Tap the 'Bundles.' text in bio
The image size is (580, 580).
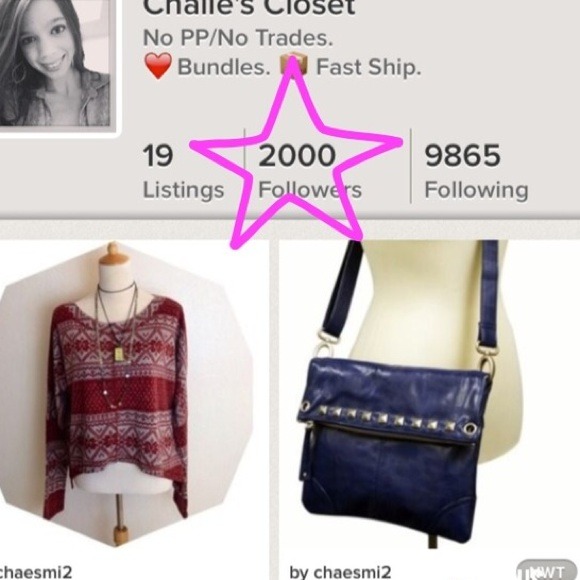point(224,67)
